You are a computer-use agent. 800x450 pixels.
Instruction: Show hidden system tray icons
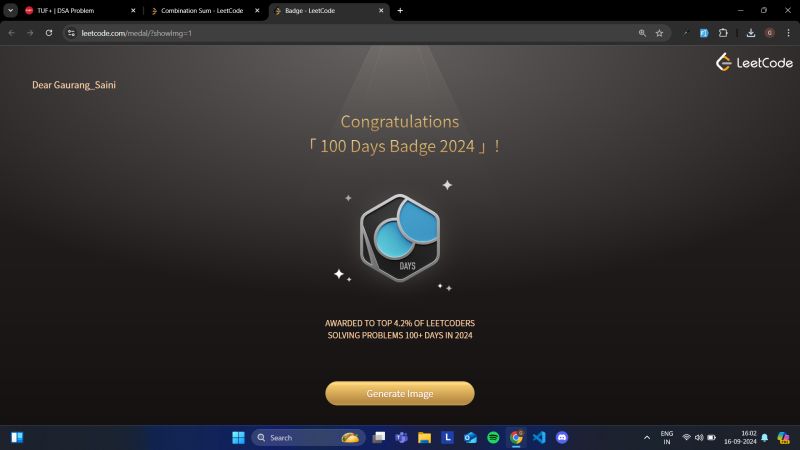(647, 437)
